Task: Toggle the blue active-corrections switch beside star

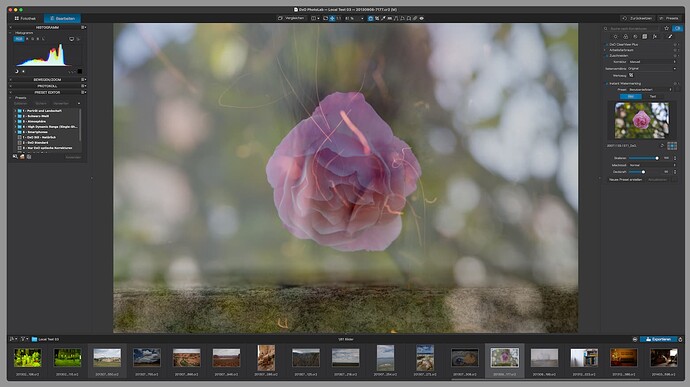Action: [x=677, y=28]
